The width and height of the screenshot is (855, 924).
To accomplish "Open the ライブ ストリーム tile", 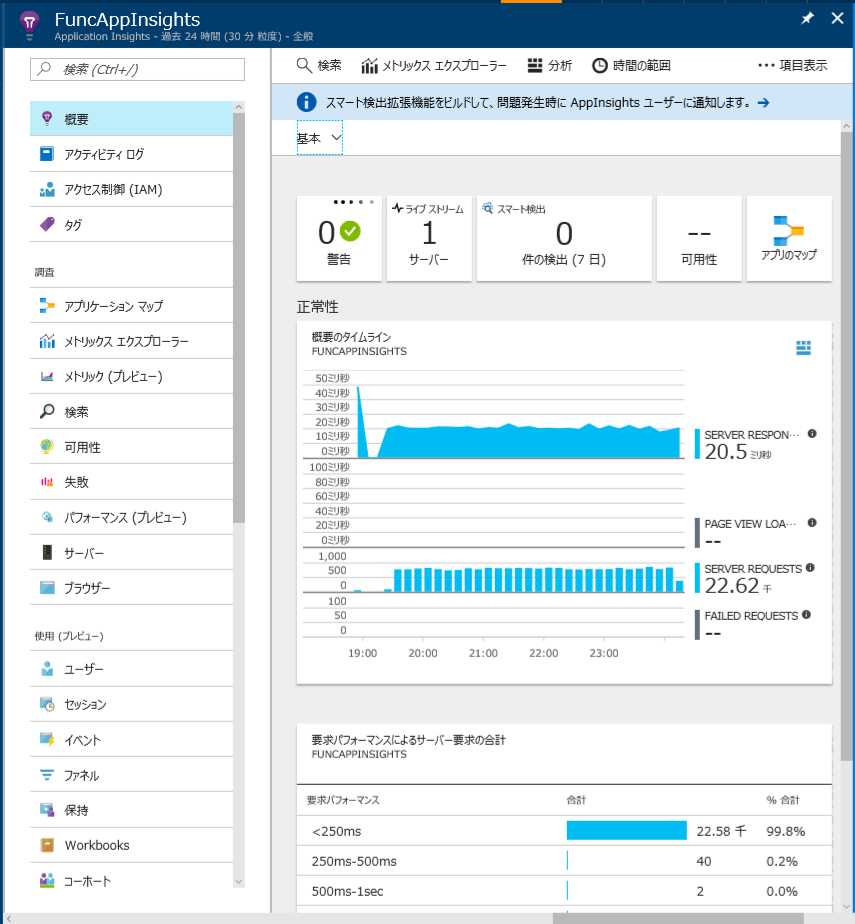I will (x=429, y=239).
